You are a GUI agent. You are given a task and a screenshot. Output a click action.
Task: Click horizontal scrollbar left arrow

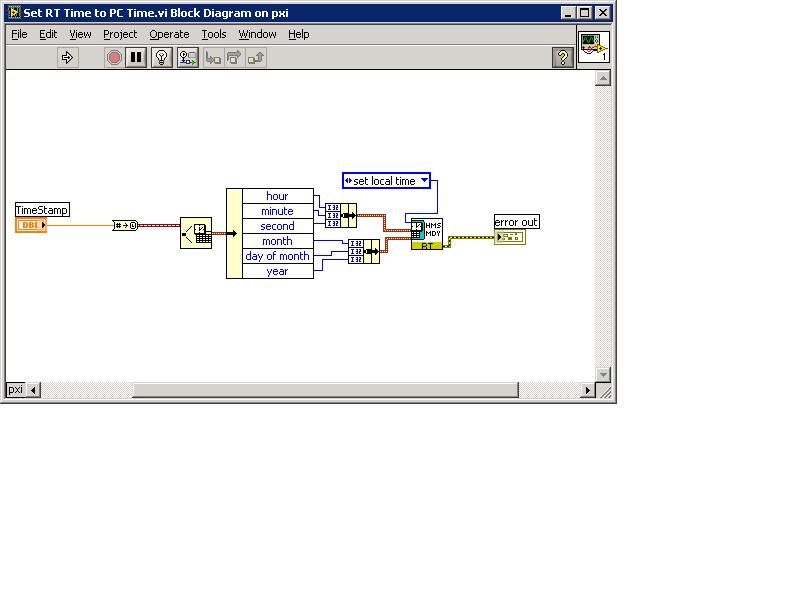coord(34,390)
